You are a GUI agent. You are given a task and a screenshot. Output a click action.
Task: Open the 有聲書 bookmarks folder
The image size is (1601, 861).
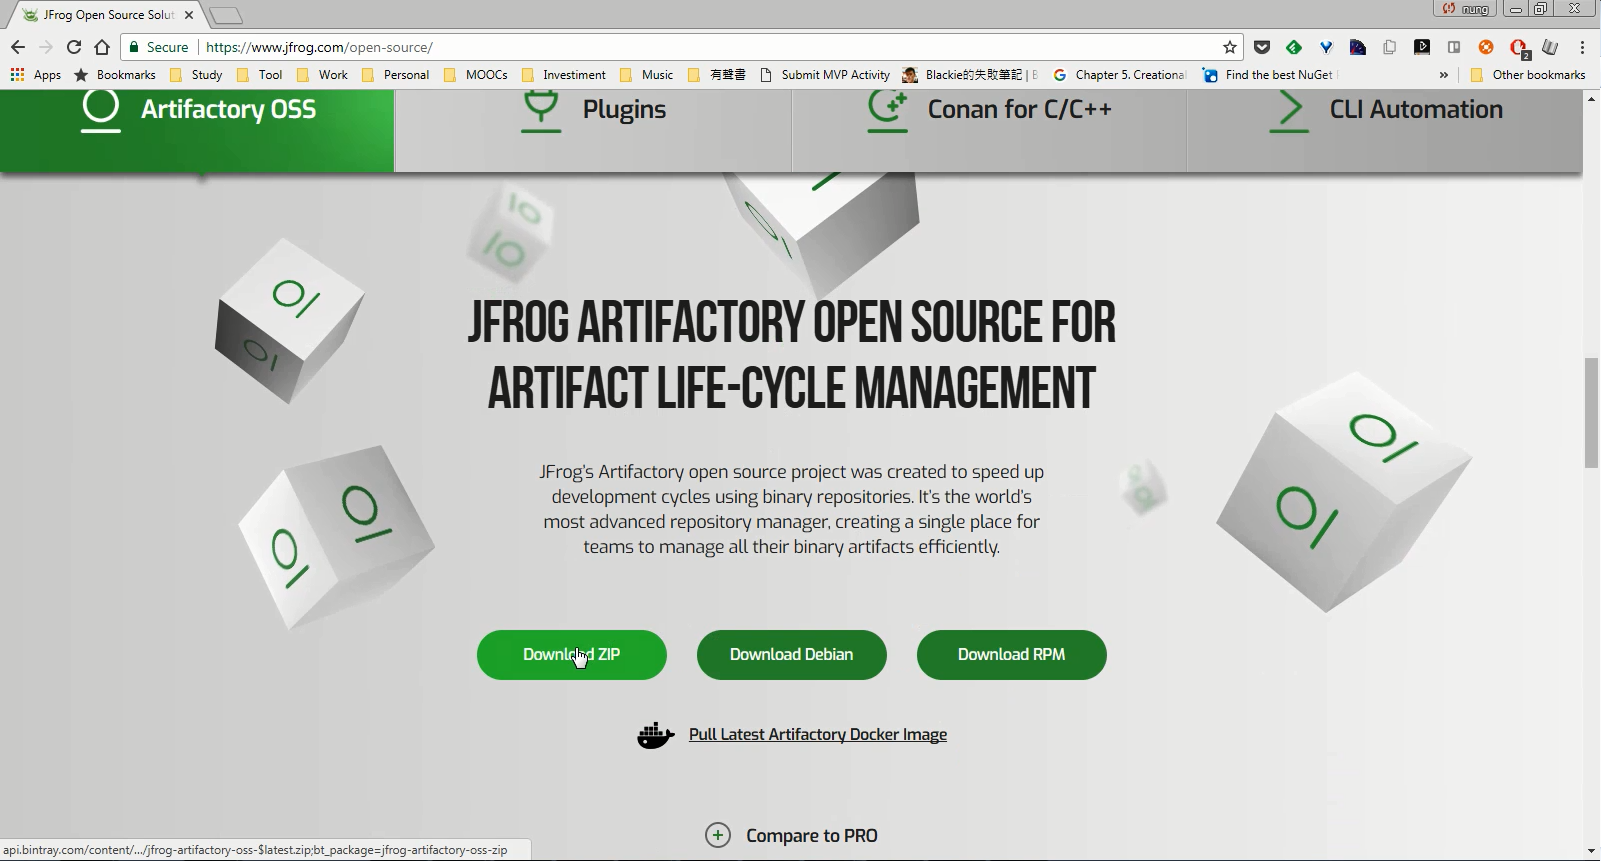click(x=716, y=75)
